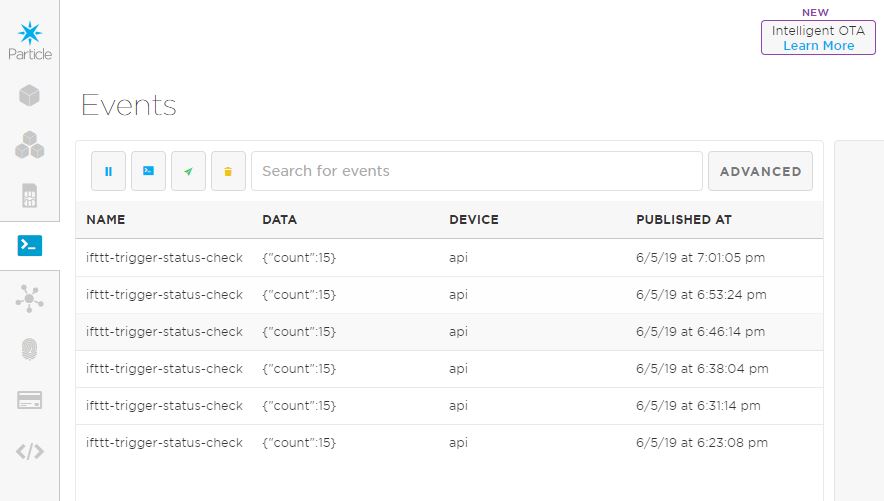This screenshot has width=884, height=501.
Task: Open Authentication fingerprint icon
Action: (29, 349)
